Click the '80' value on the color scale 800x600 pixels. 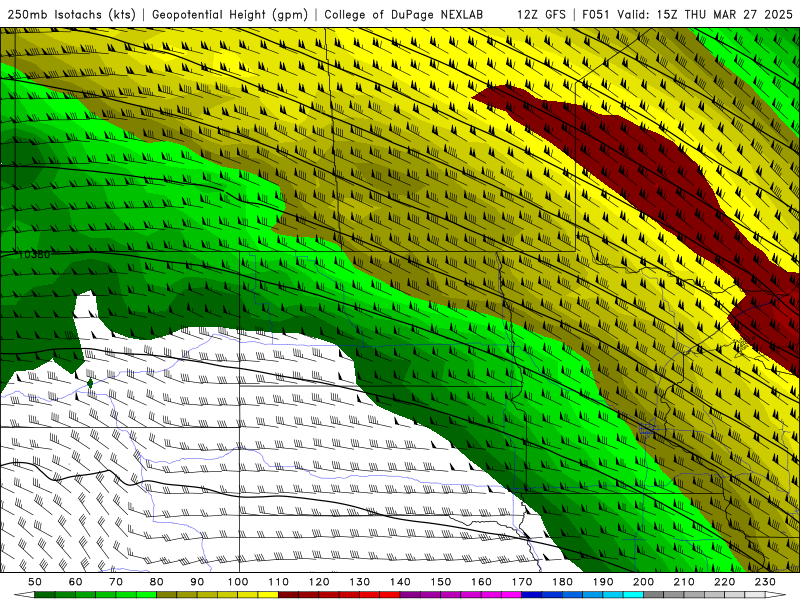[x=157, y=582]
